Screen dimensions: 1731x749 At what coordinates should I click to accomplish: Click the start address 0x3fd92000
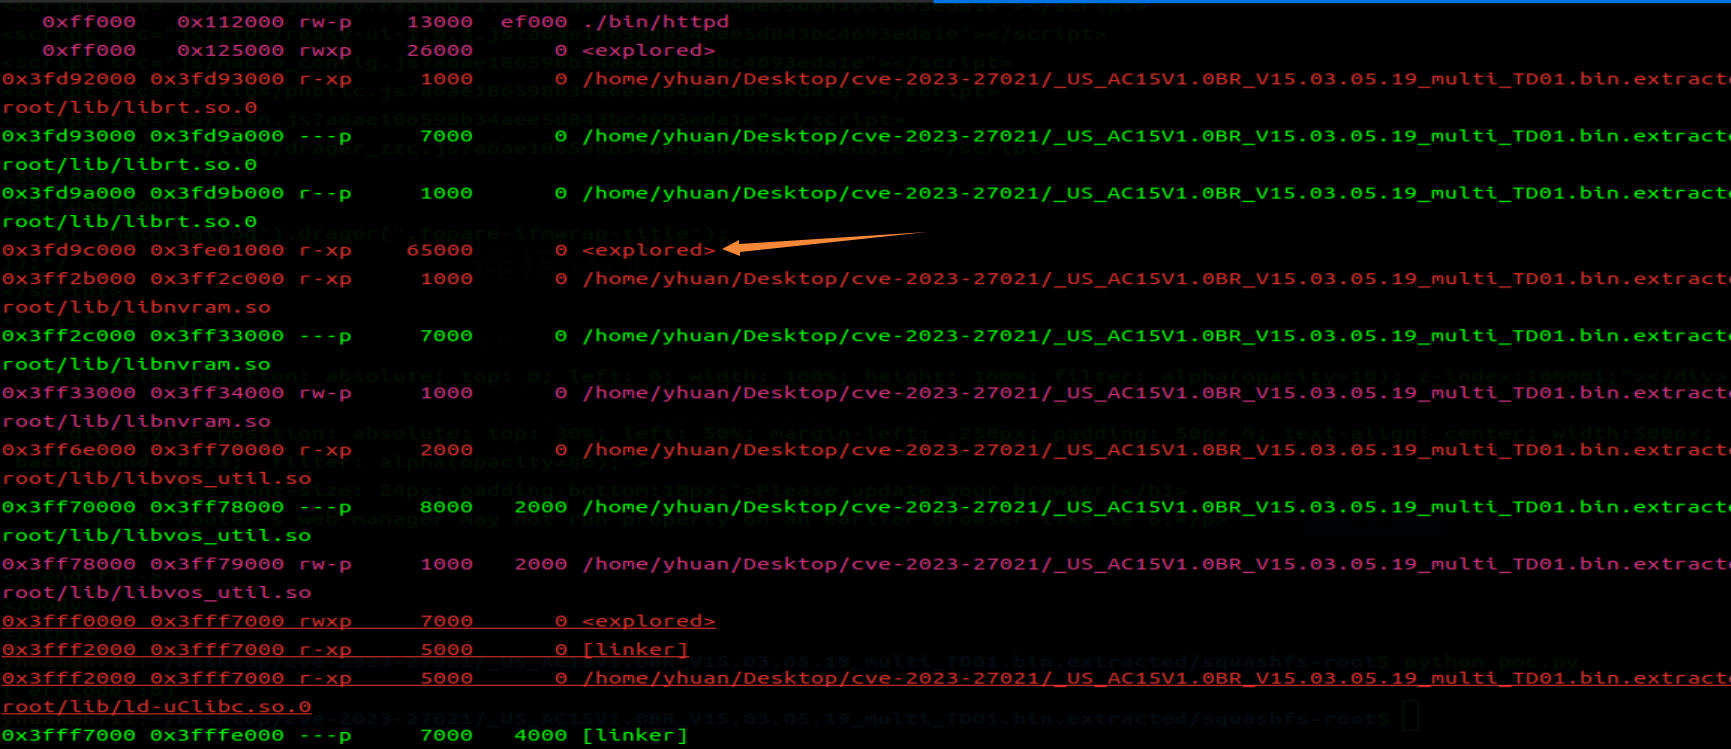(69, 79)
